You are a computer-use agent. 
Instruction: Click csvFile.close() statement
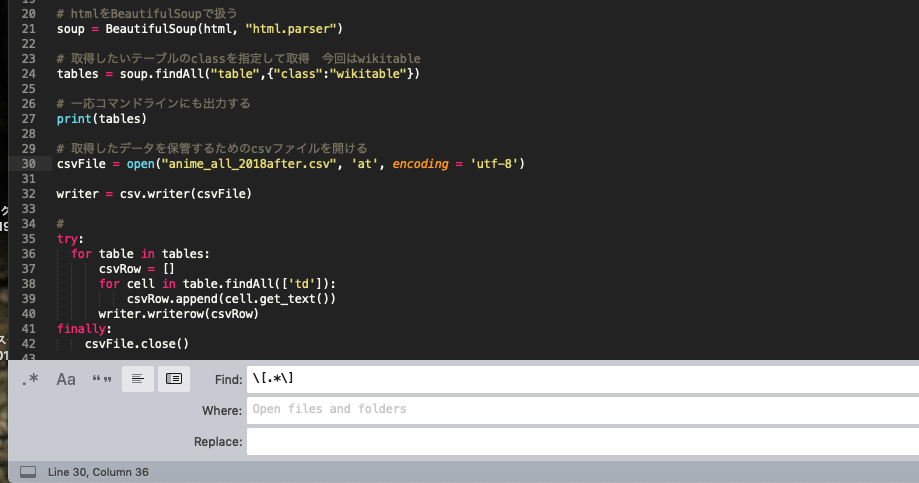[x=136, y=344]
